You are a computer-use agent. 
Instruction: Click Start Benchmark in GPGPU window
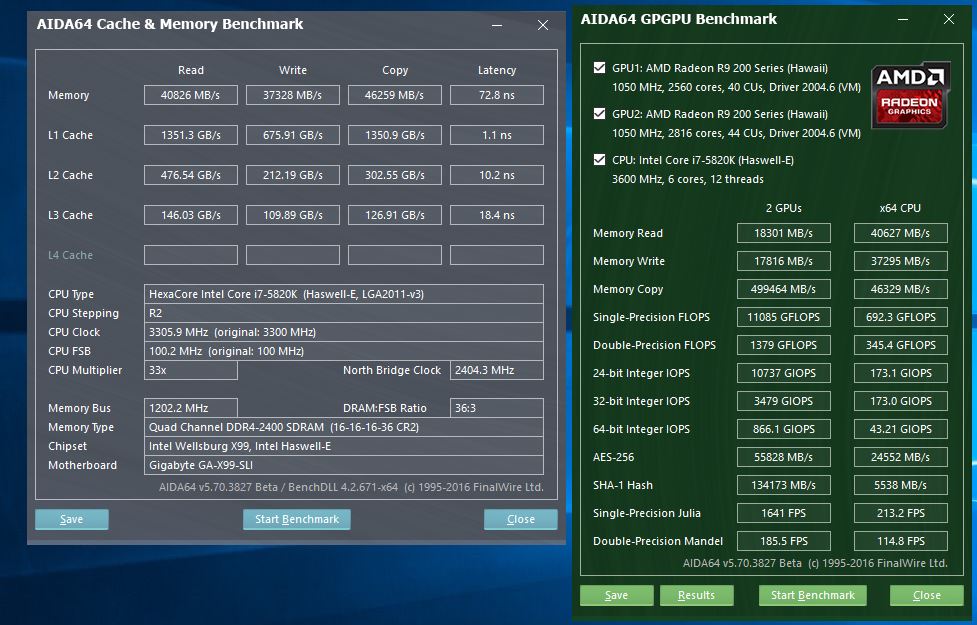pos(813,595)
